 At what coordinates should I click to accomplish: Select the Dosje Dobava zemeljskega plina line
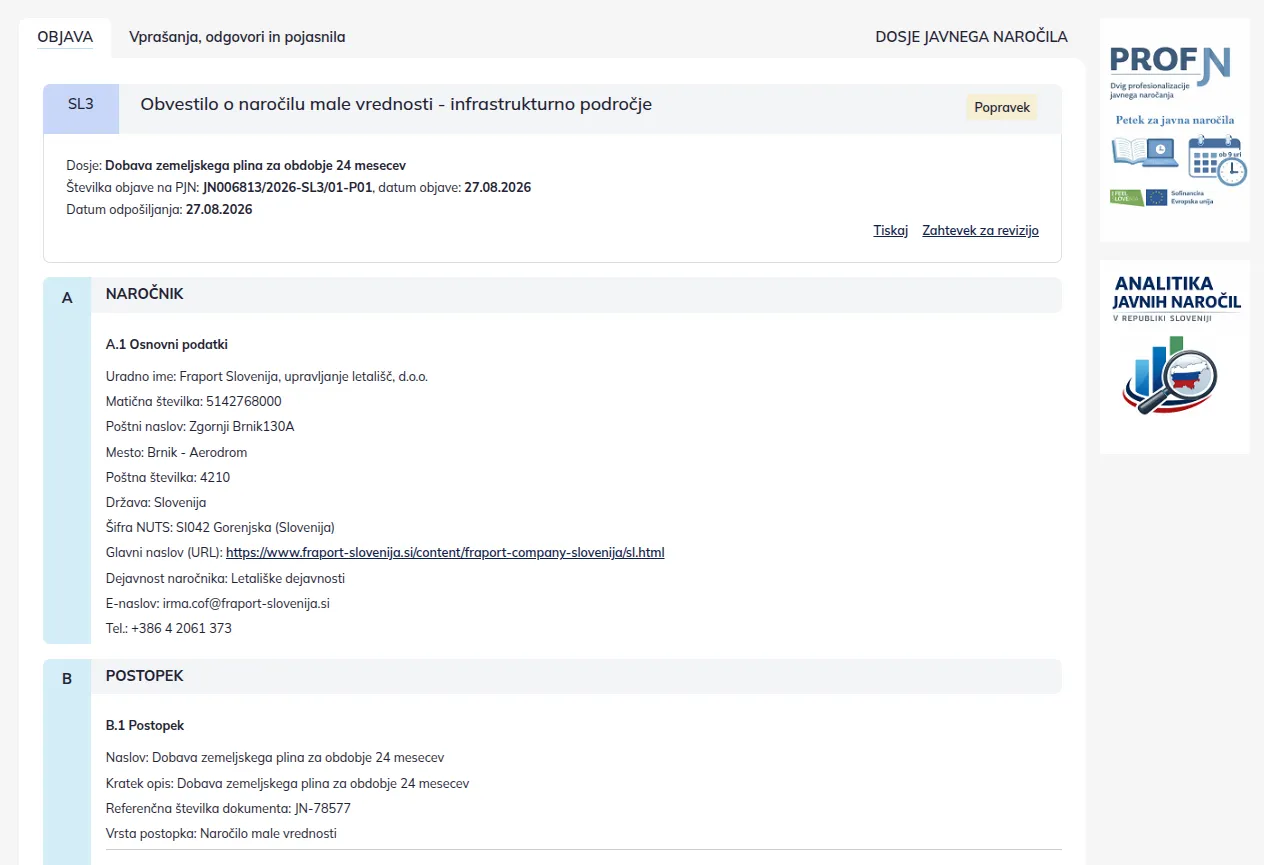236,165
